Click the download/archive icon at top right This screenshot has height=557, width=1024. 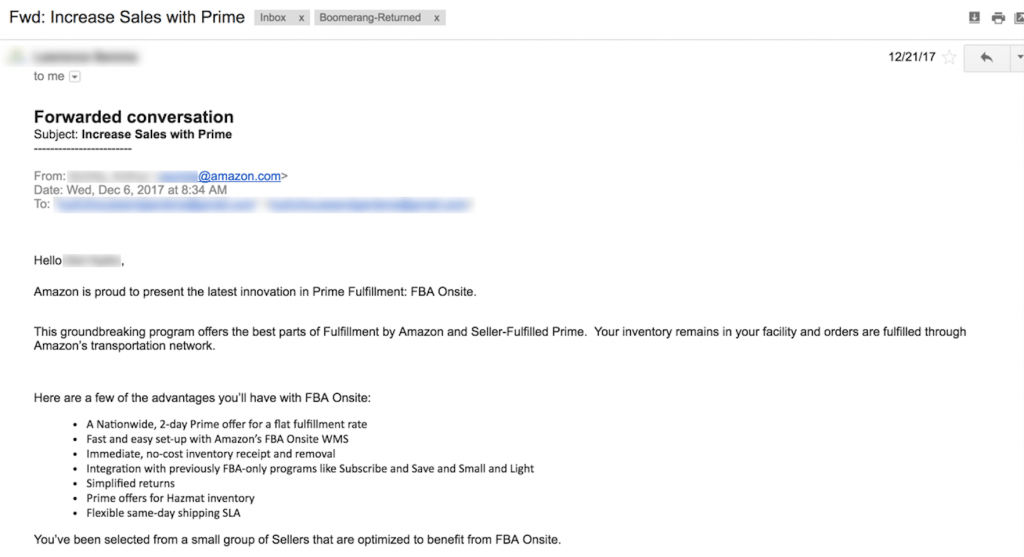point(974,18)
